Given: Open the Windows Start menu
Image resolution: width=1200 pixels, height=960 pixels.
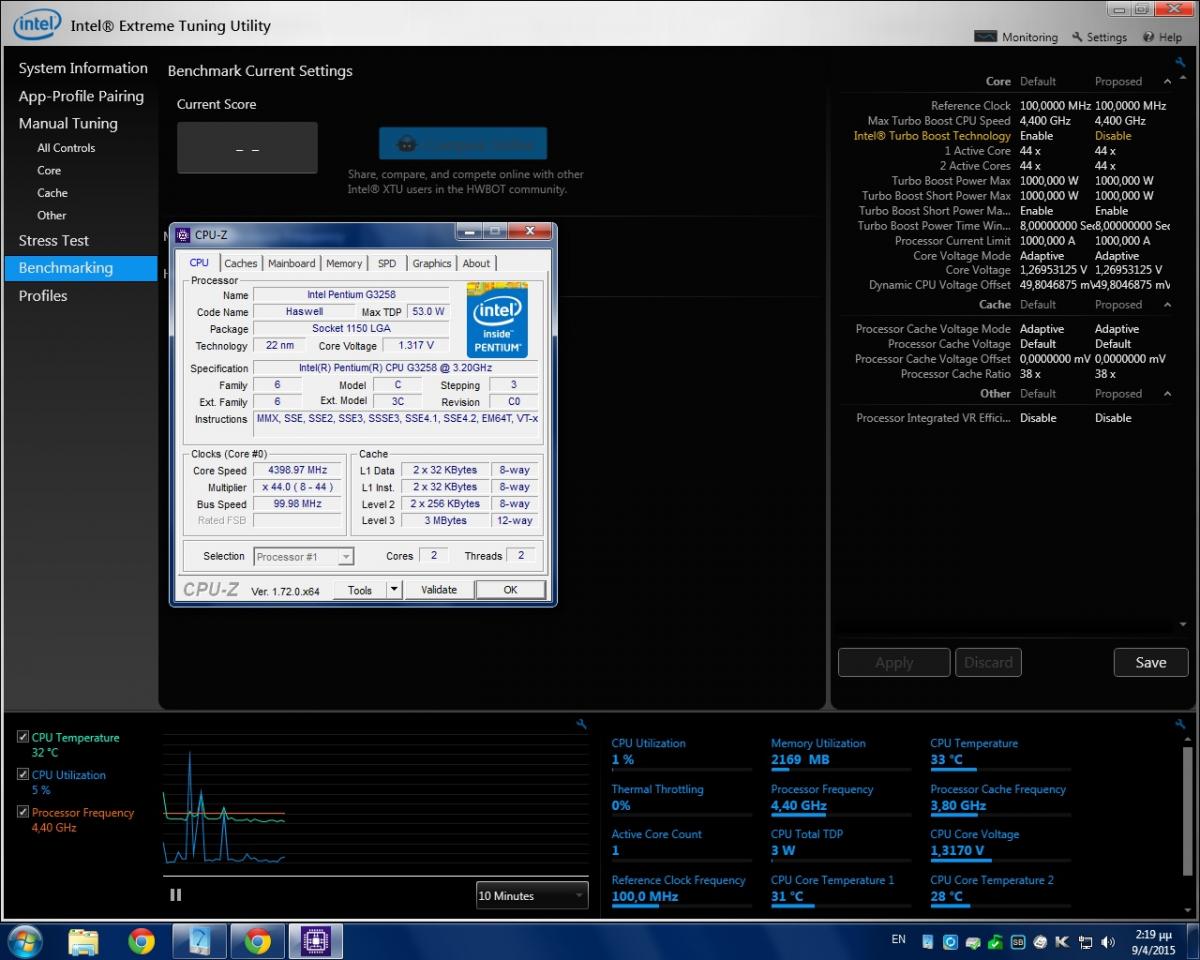Looking at the screenshot, I should tap(24, 941).
